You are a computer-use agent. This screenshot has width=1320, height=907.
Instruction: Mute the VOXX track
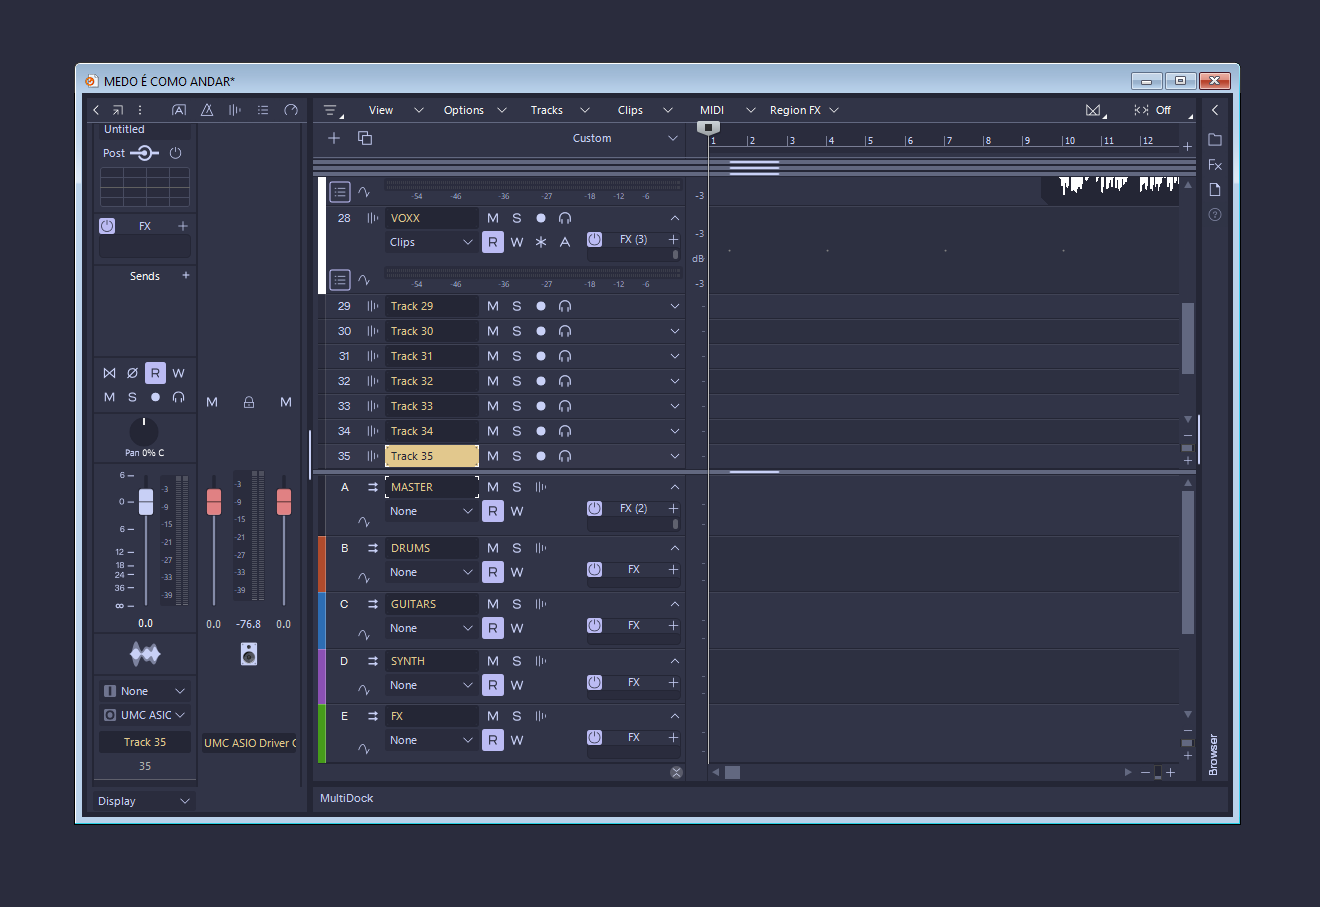(x=493, y=218)
